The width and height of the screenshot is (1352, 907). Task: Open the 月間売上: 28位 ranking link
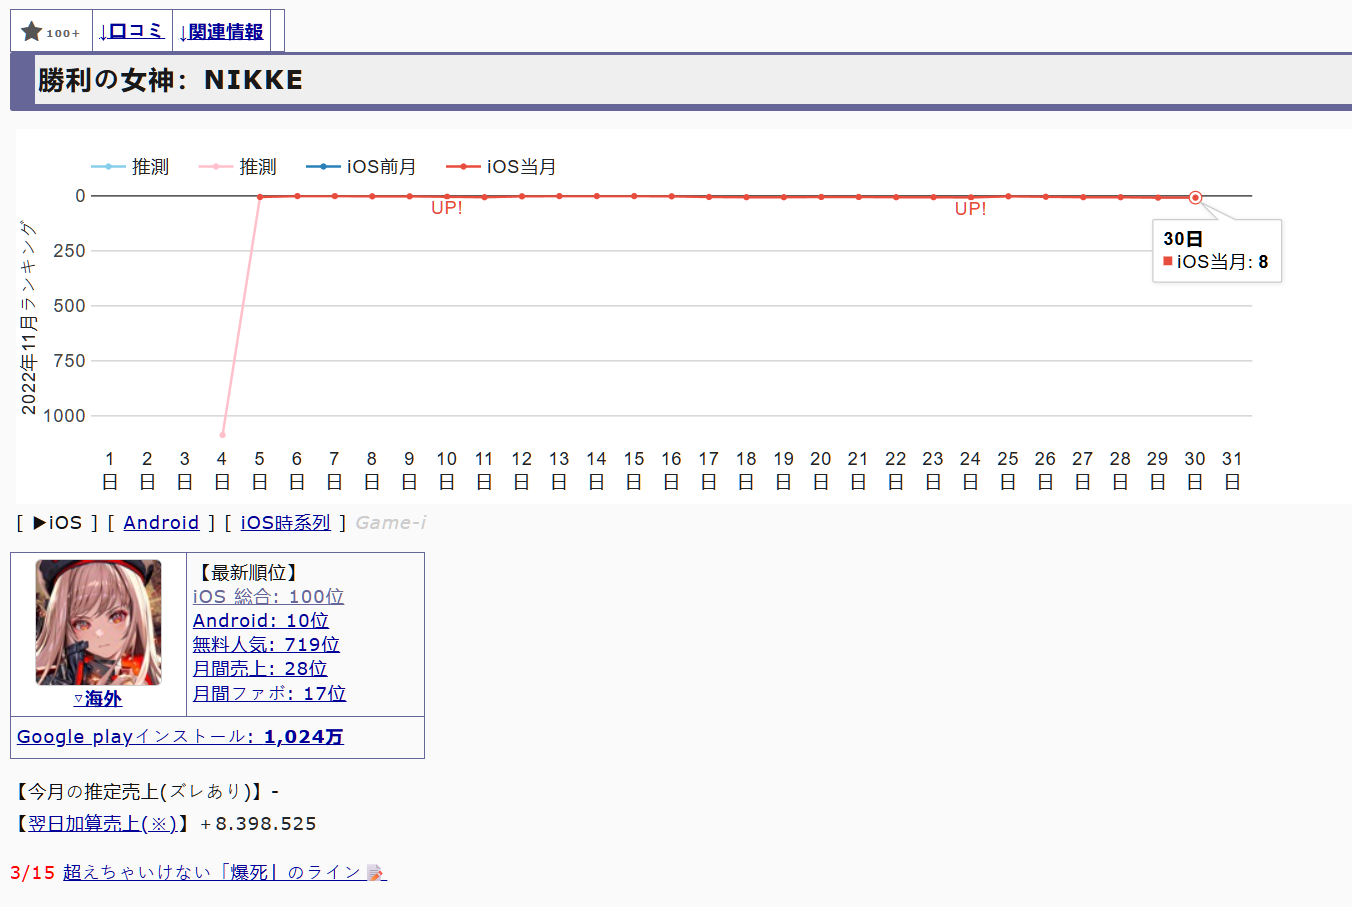pyautogui.click(x=260, y=669)
